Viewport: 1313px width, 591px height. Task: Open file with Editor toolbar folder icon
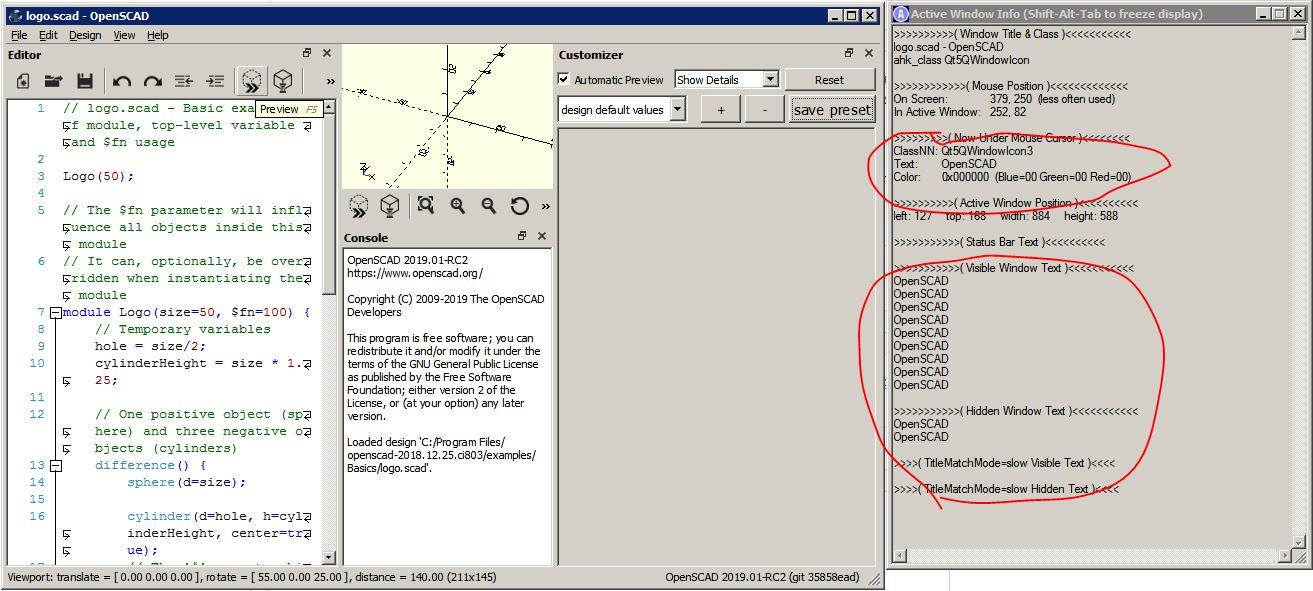[53, 81]
